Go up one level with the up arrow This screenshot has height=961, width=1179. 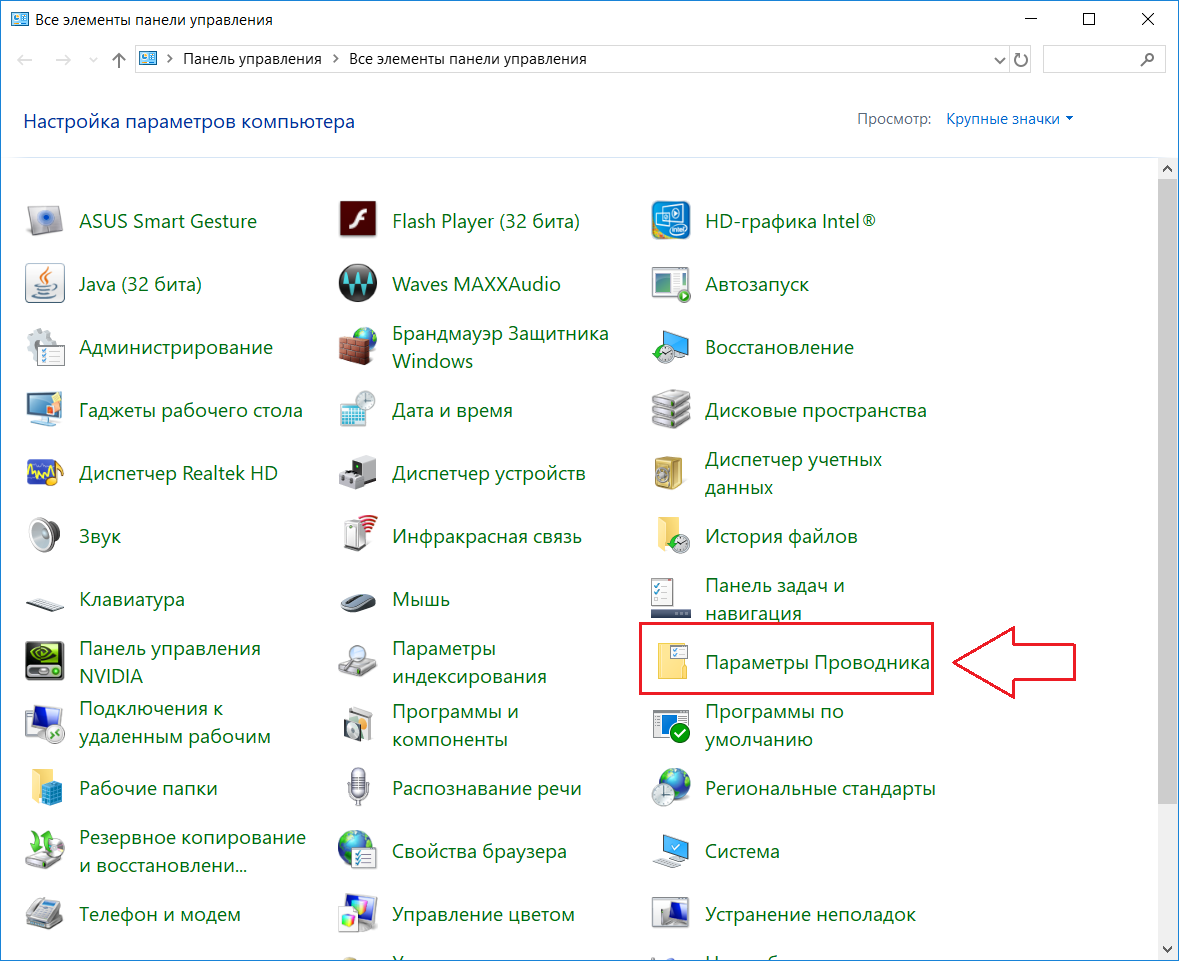pyautogui.click(x=119, y=59)
